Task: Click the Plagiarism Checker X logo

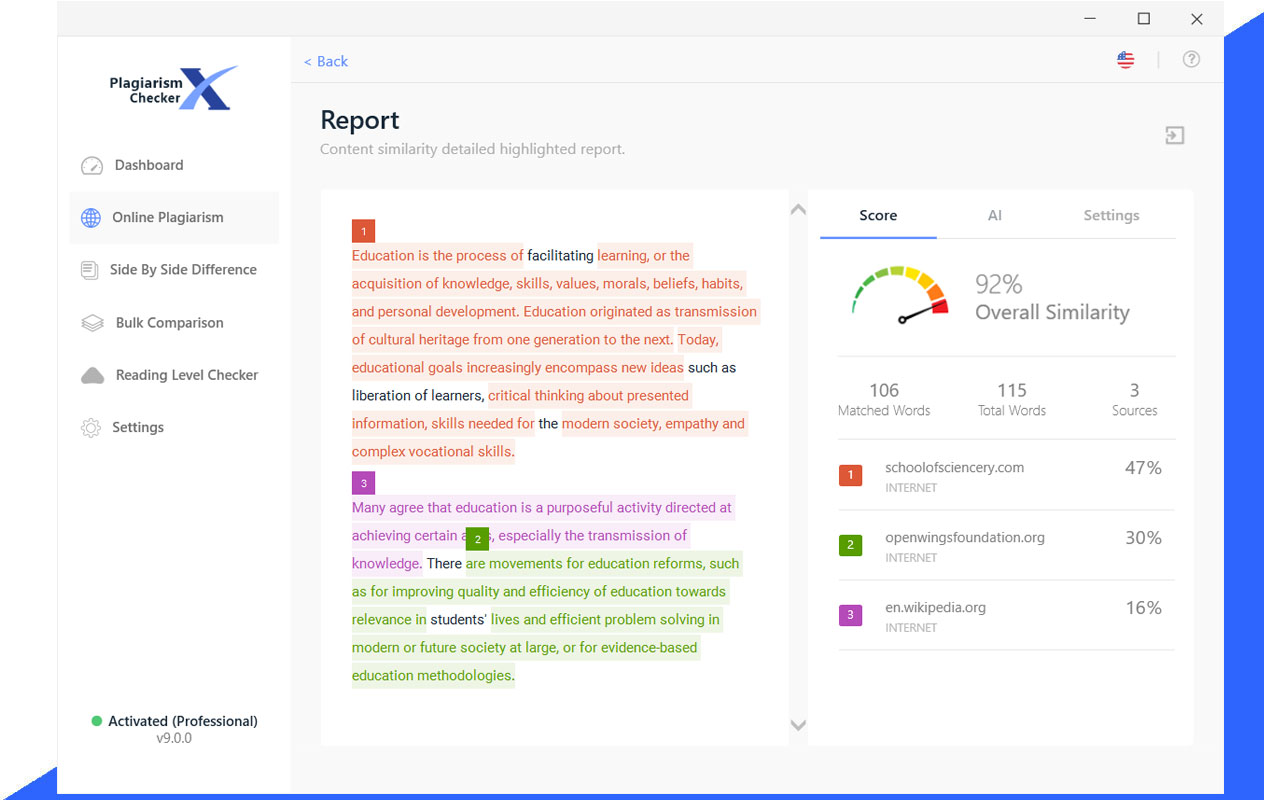Action: (x=173, y=89)
